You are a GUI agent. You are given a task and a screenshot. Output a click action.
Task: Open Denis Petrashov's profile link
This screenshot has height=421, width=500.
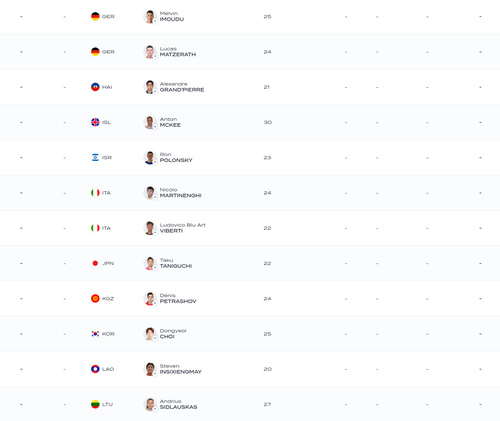pyautogui.click(x=178, y=299)
